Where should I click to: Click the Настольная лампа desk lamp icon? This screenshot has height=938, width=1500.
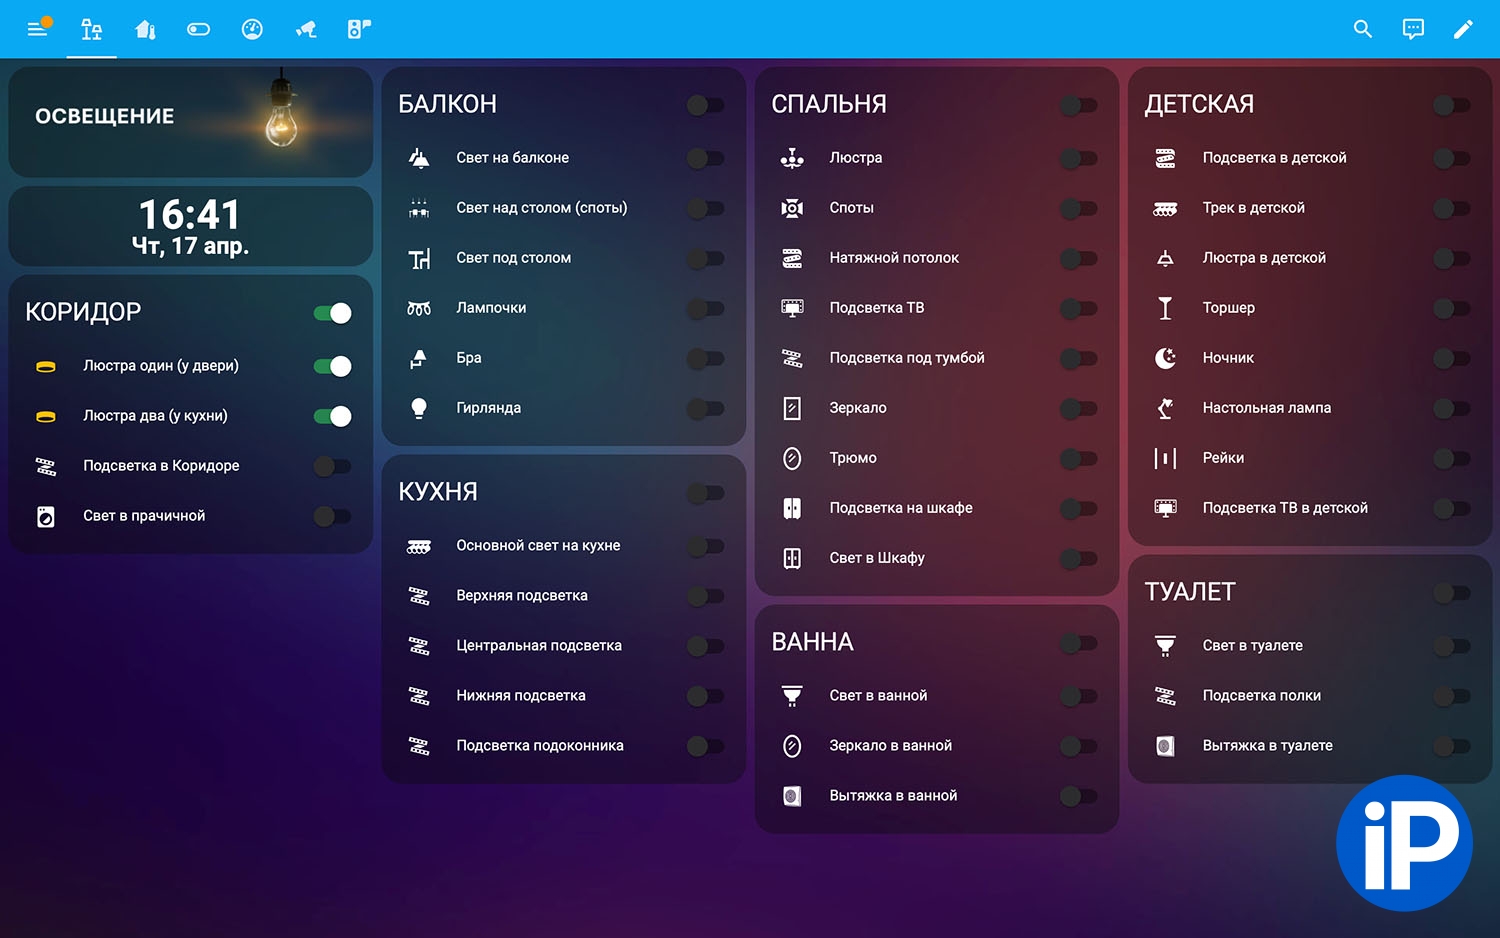click(1165, 408)
